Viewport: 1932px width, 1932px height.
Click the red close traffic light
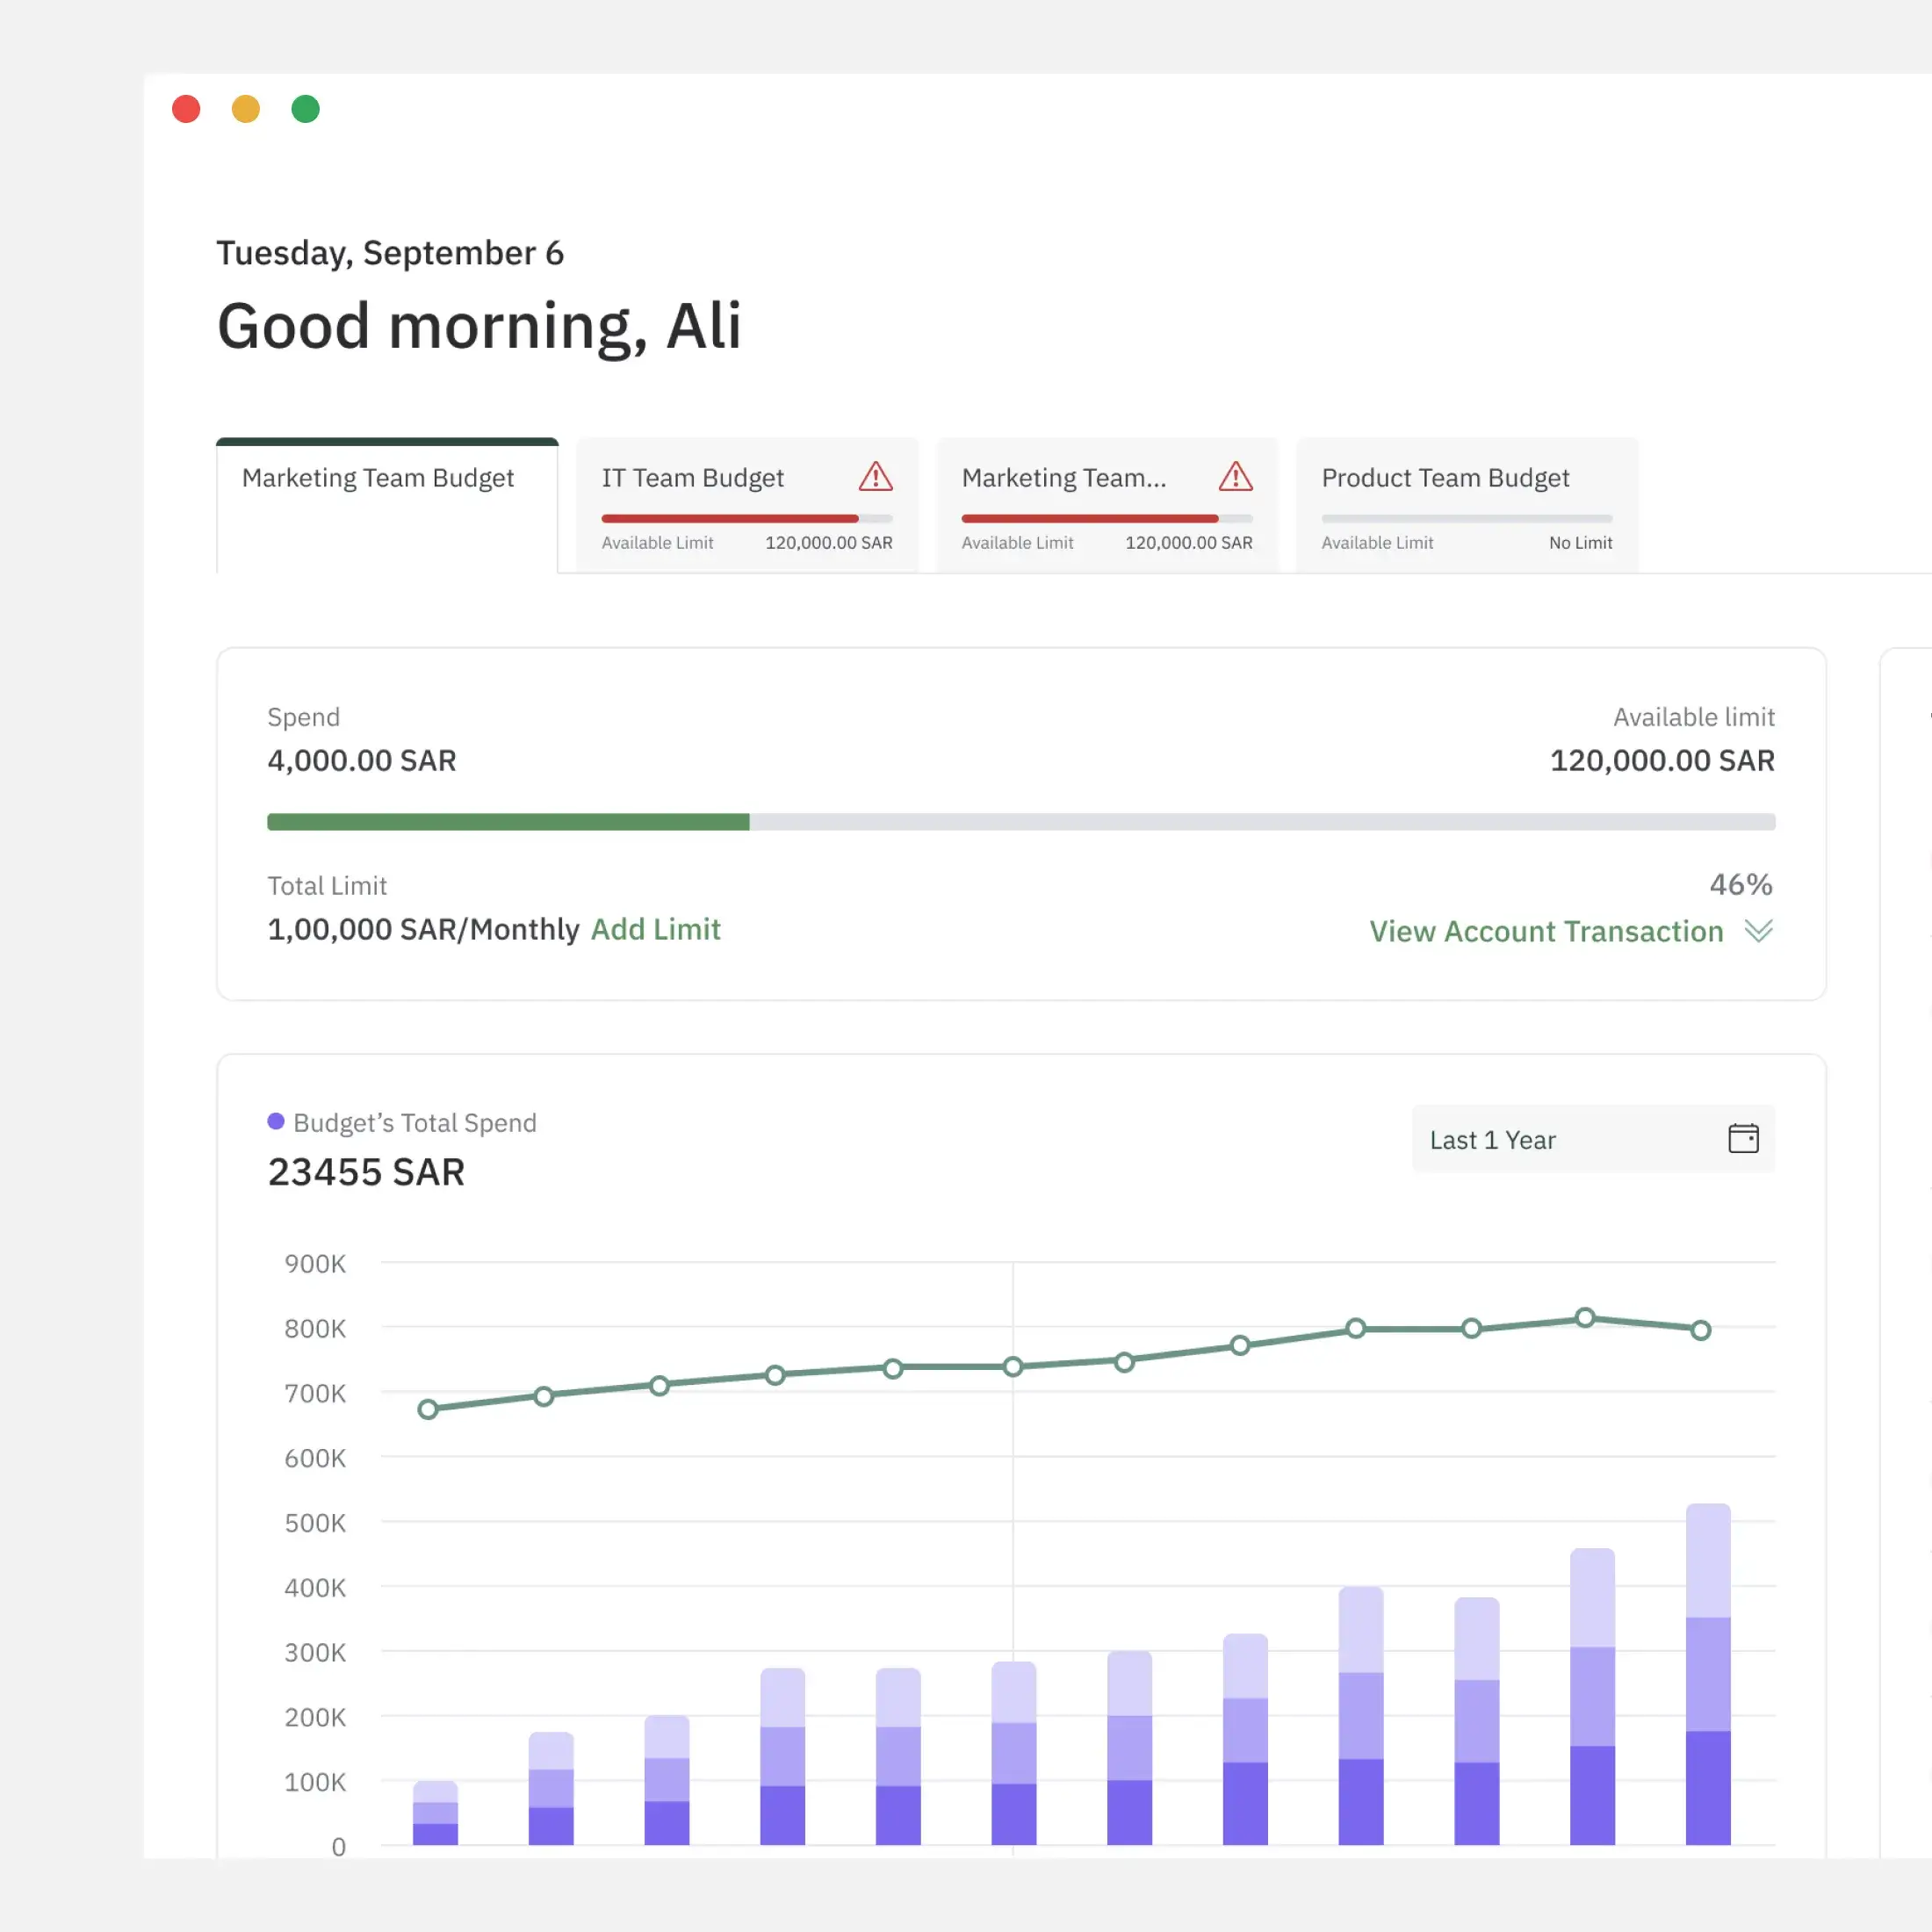pos(185,108)
